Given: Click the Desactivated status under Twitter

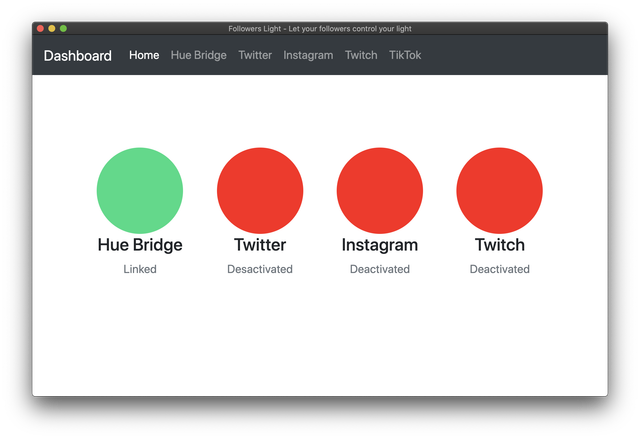Looking at the screenshot, I should click(260, 269).
